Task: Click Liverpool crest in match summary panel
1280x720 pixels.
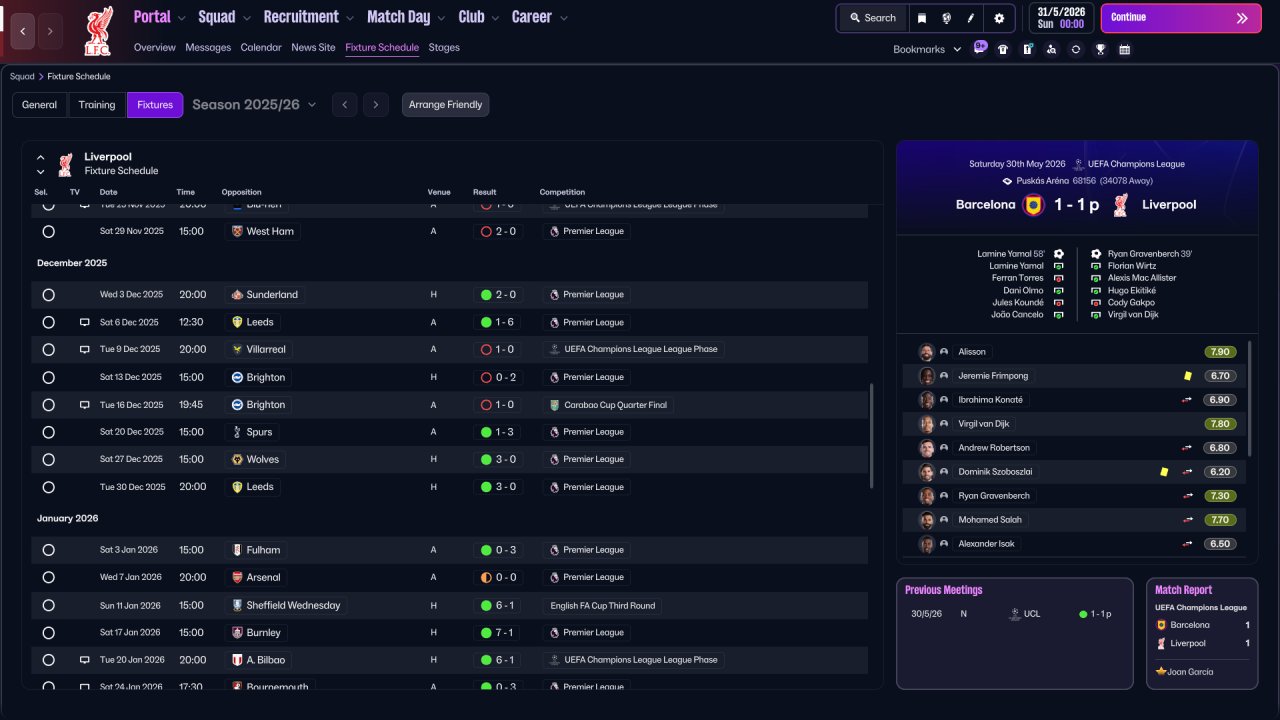Action: [1121, 205]
